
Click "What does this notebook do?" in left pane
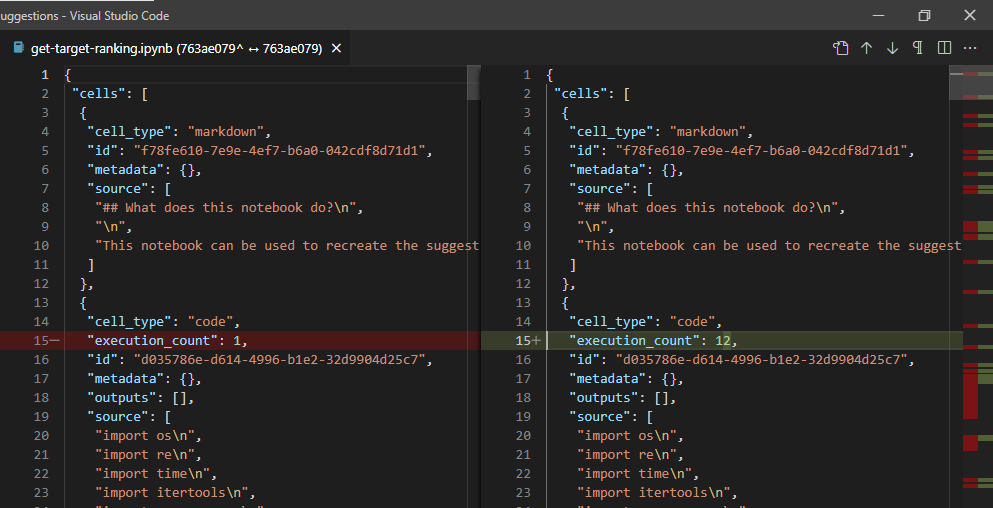click(x=229, y=208)
